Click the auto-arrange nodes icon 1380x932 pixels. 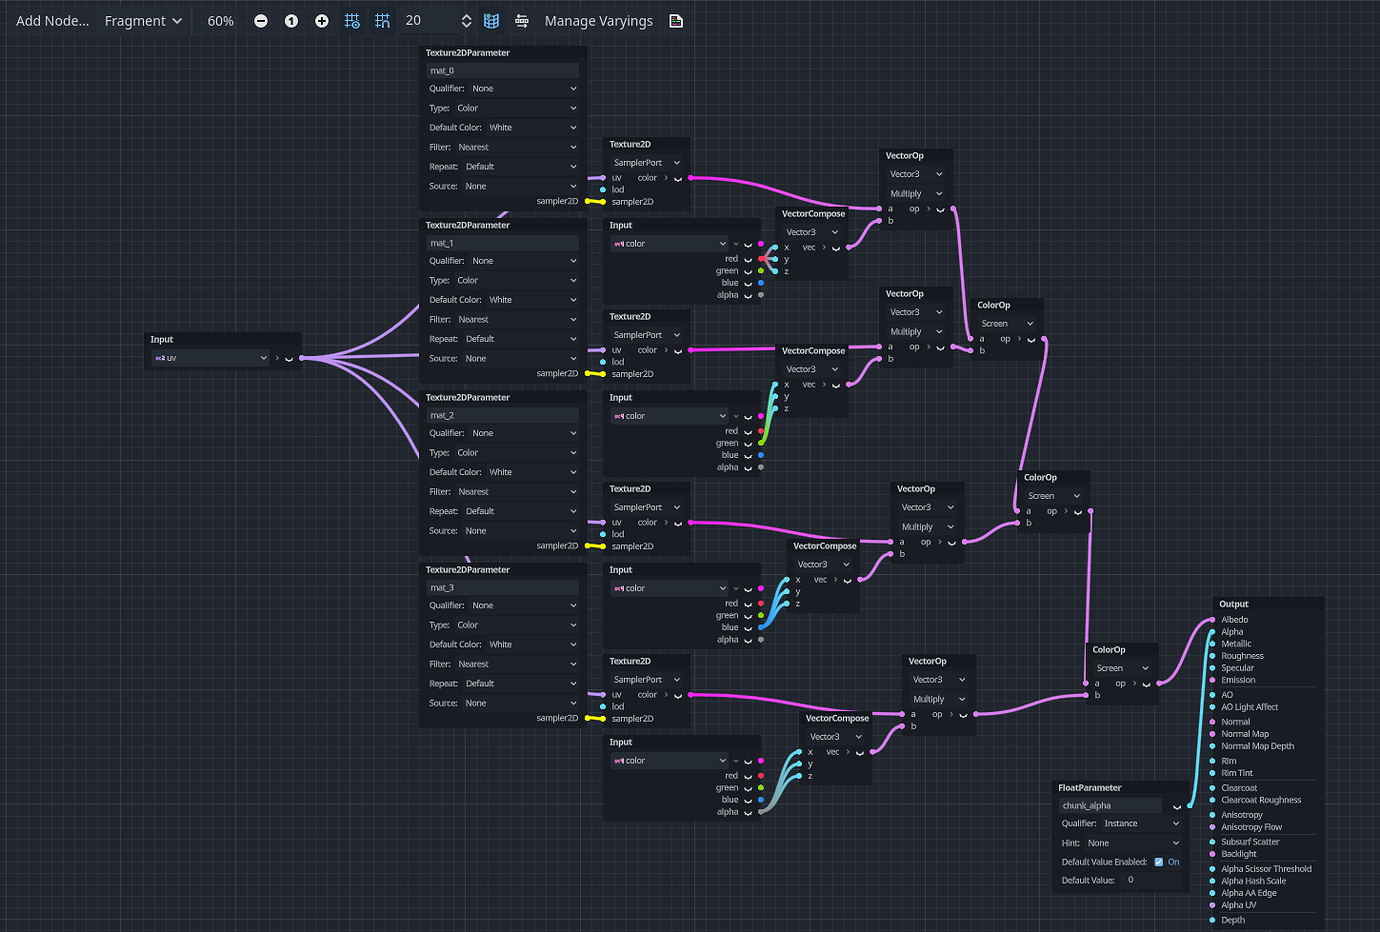click(x=522, y=20)
